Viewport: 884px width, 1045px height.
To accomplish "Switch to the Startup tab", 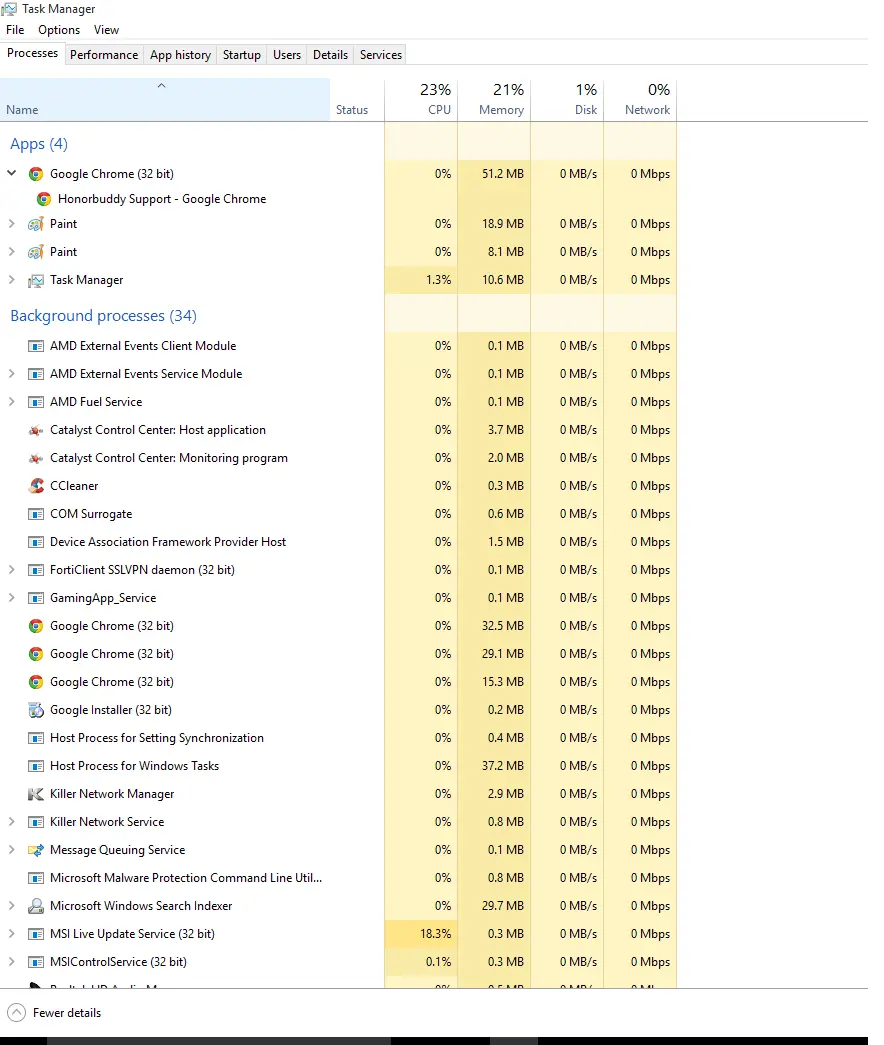I will click(x=241, y=55).
